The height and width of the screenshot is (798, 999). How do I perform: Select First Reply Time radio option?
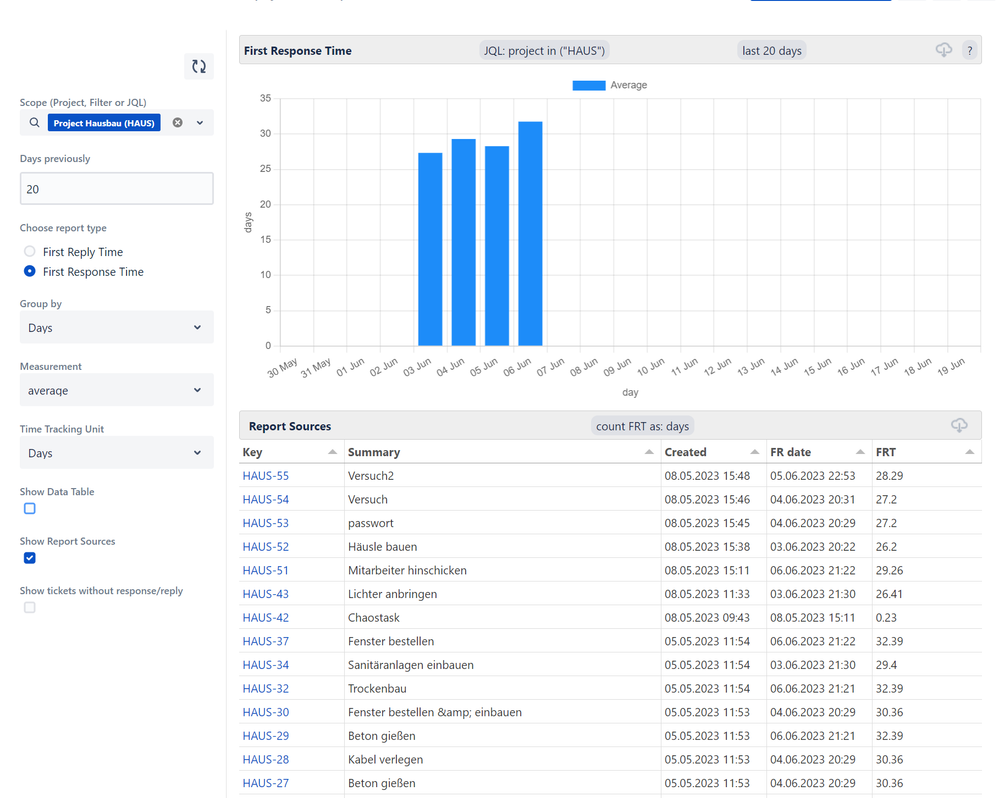click(30, 252)
